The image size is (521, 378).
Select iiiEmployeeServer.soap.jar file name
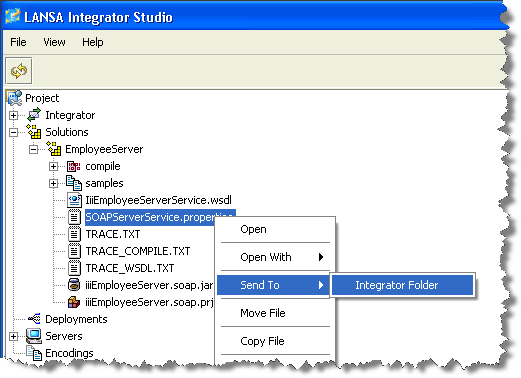tap(149, 285)
